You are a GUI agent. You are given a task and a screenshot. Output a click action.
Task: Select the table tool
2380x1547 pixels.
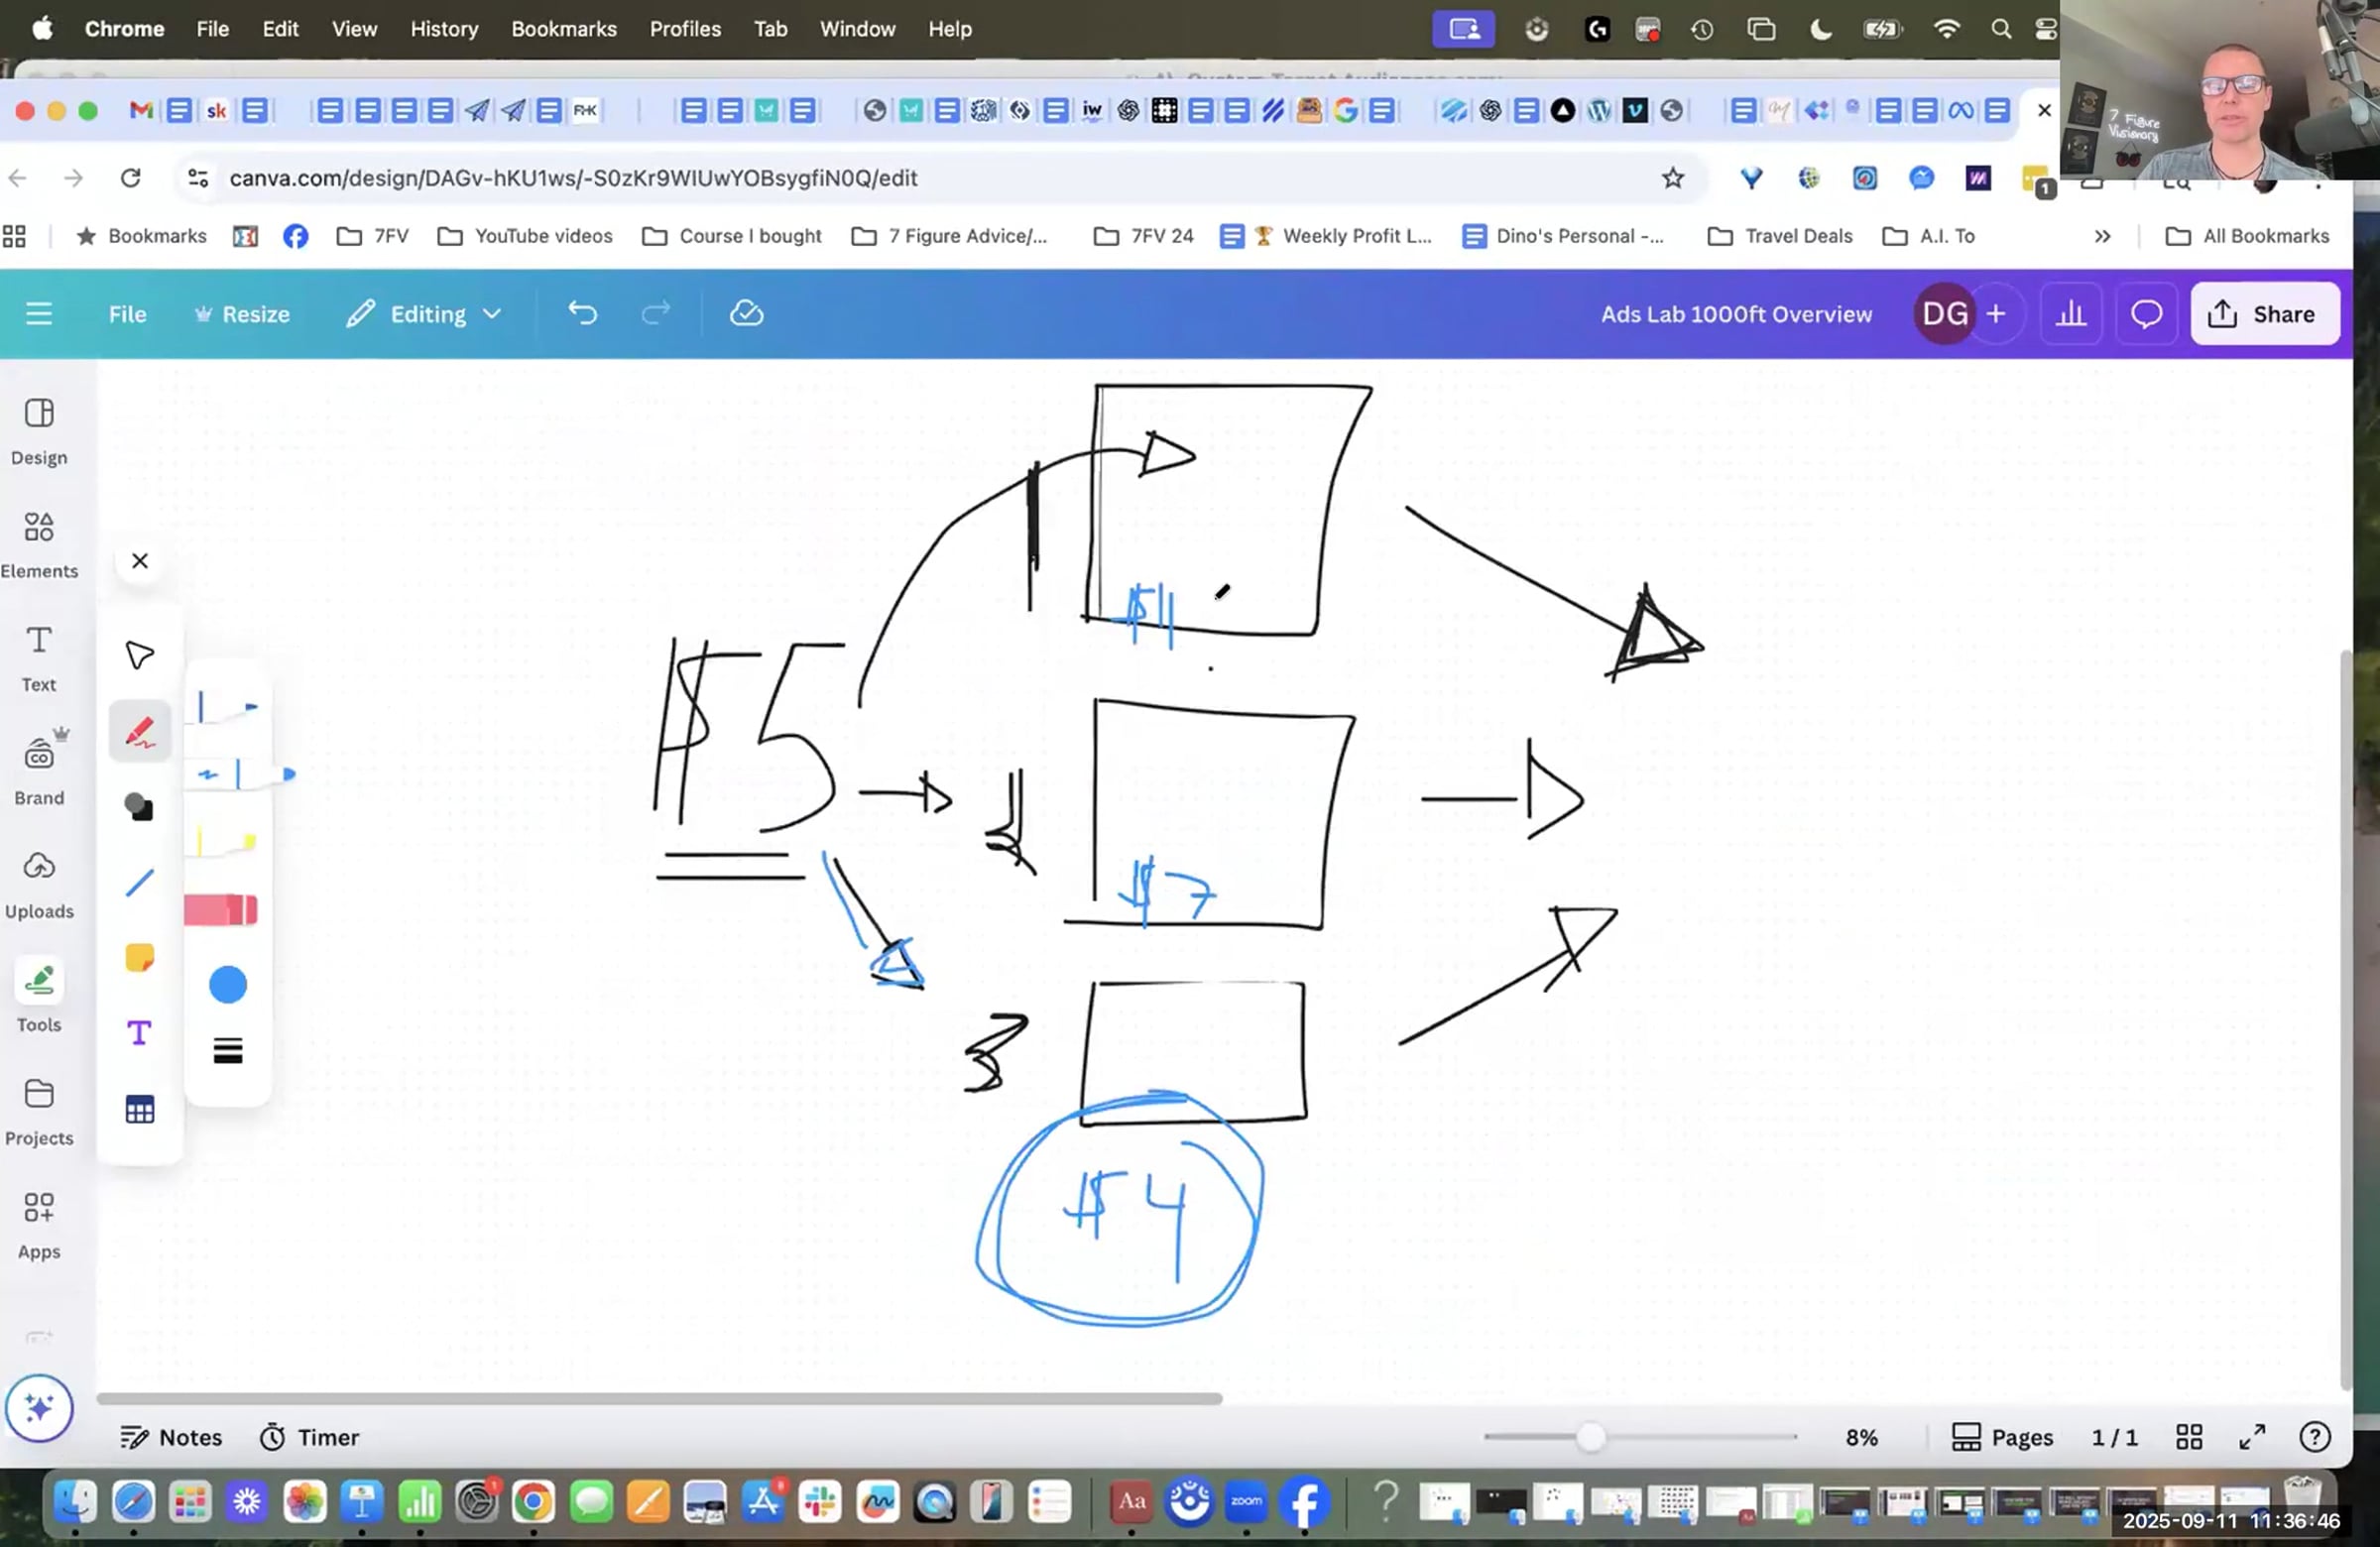pyautogui.click(x=139, y=1109)
